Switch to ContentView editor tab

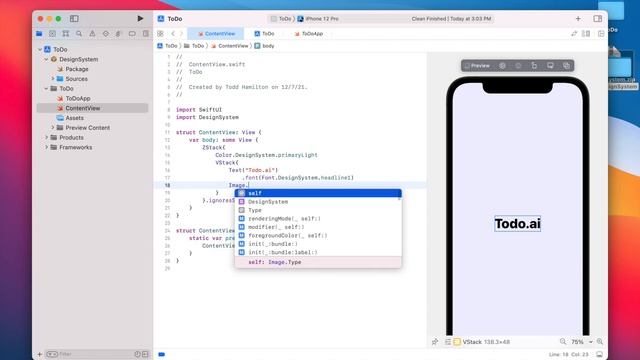point(216,33)
